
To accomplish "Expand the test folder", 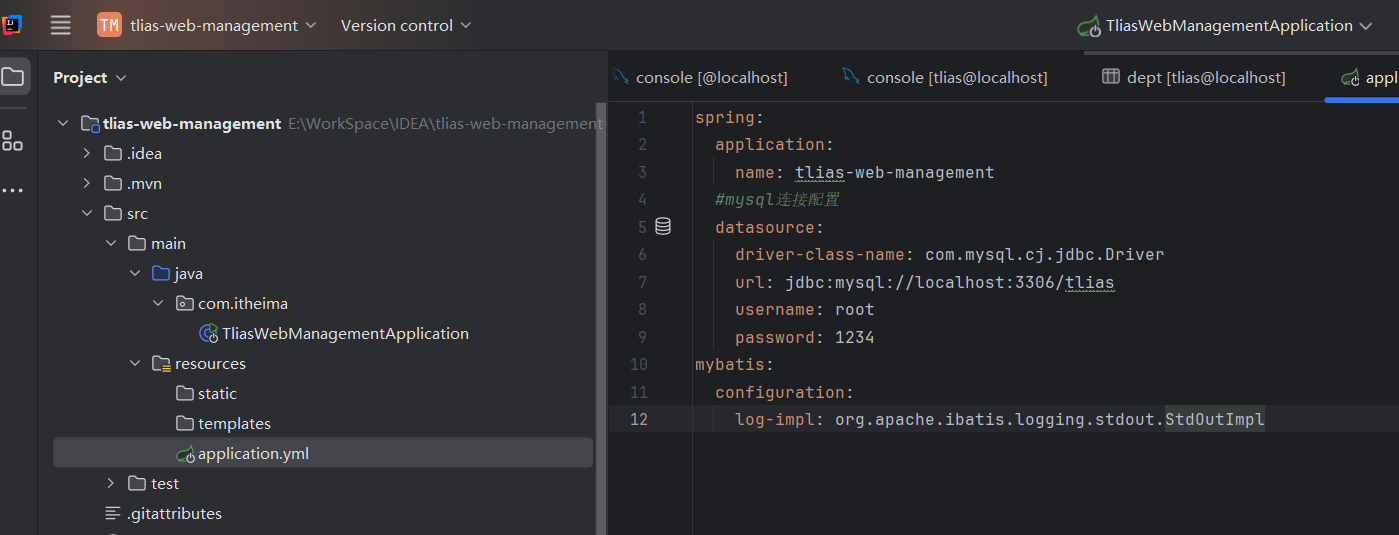I will [111, 484].
